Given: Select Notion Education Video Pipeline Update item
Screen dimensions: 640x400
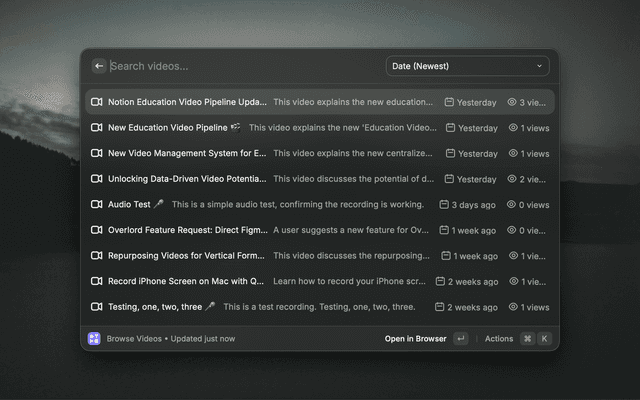Looking at the screenshot, I should click(x=187, y=102).
